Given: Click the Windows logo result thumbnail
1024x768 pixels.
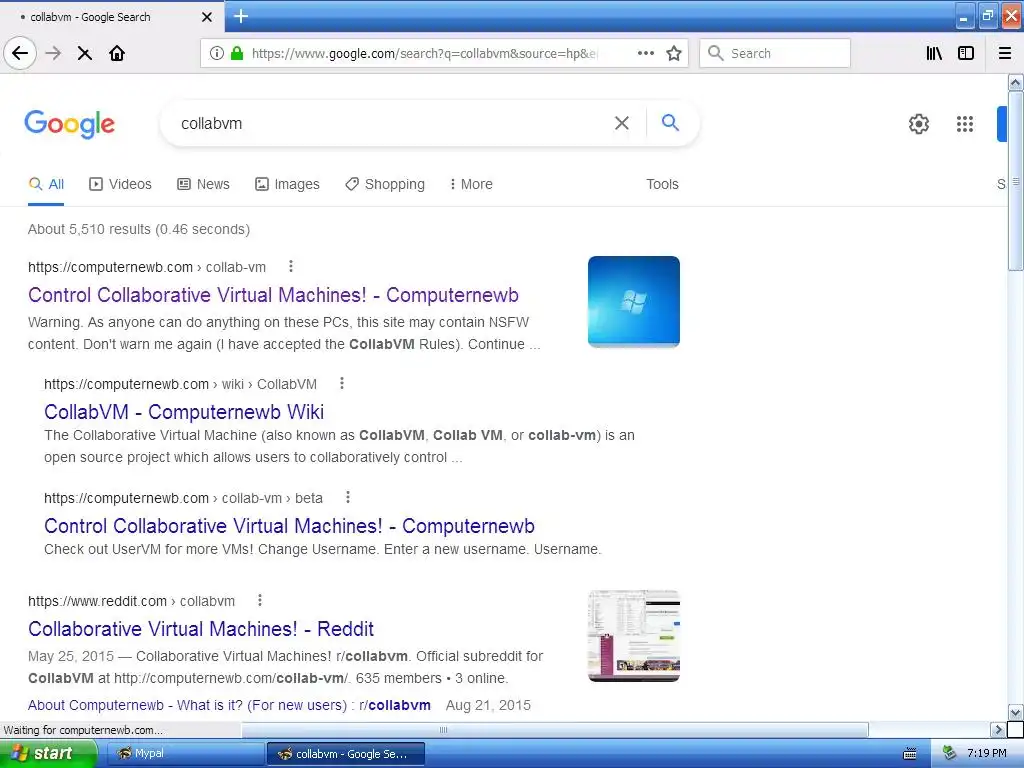Looking at the screenshot, I should [x=633, y=302].
